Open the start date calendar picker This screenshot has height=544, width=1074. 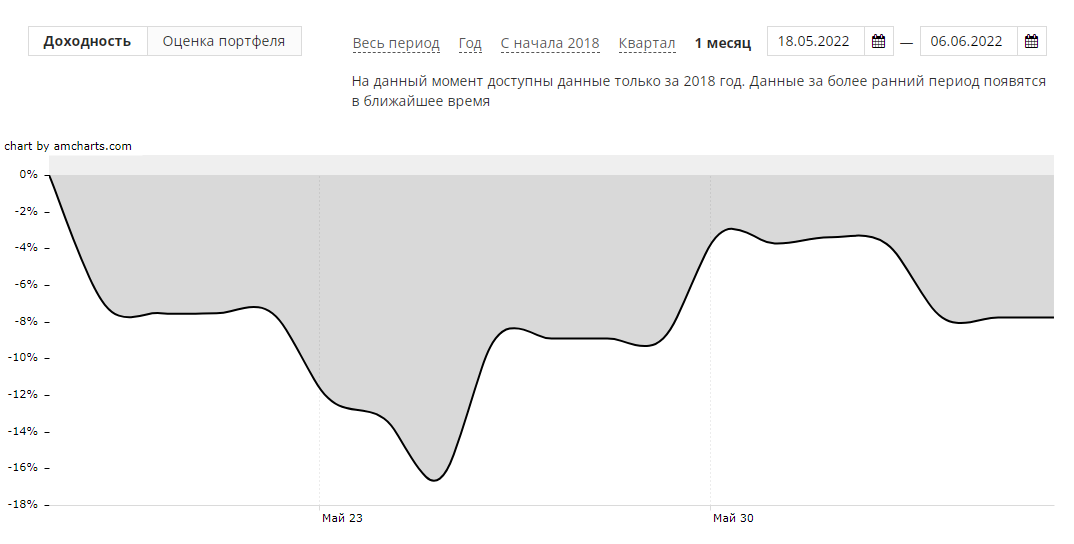pos(879,42)
